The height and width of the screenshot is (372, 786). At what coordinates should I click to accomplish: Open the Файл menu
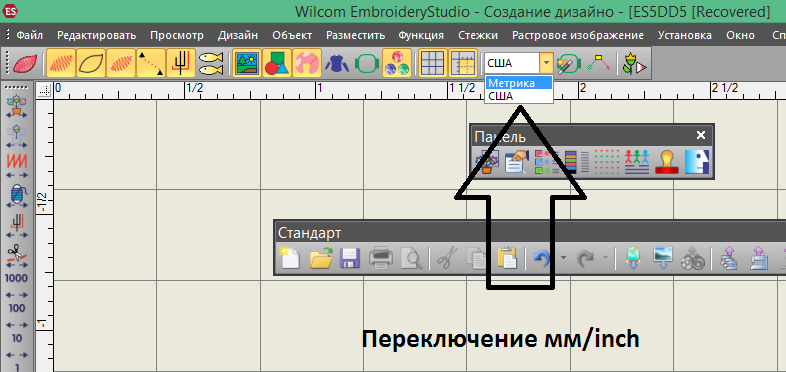30,35
